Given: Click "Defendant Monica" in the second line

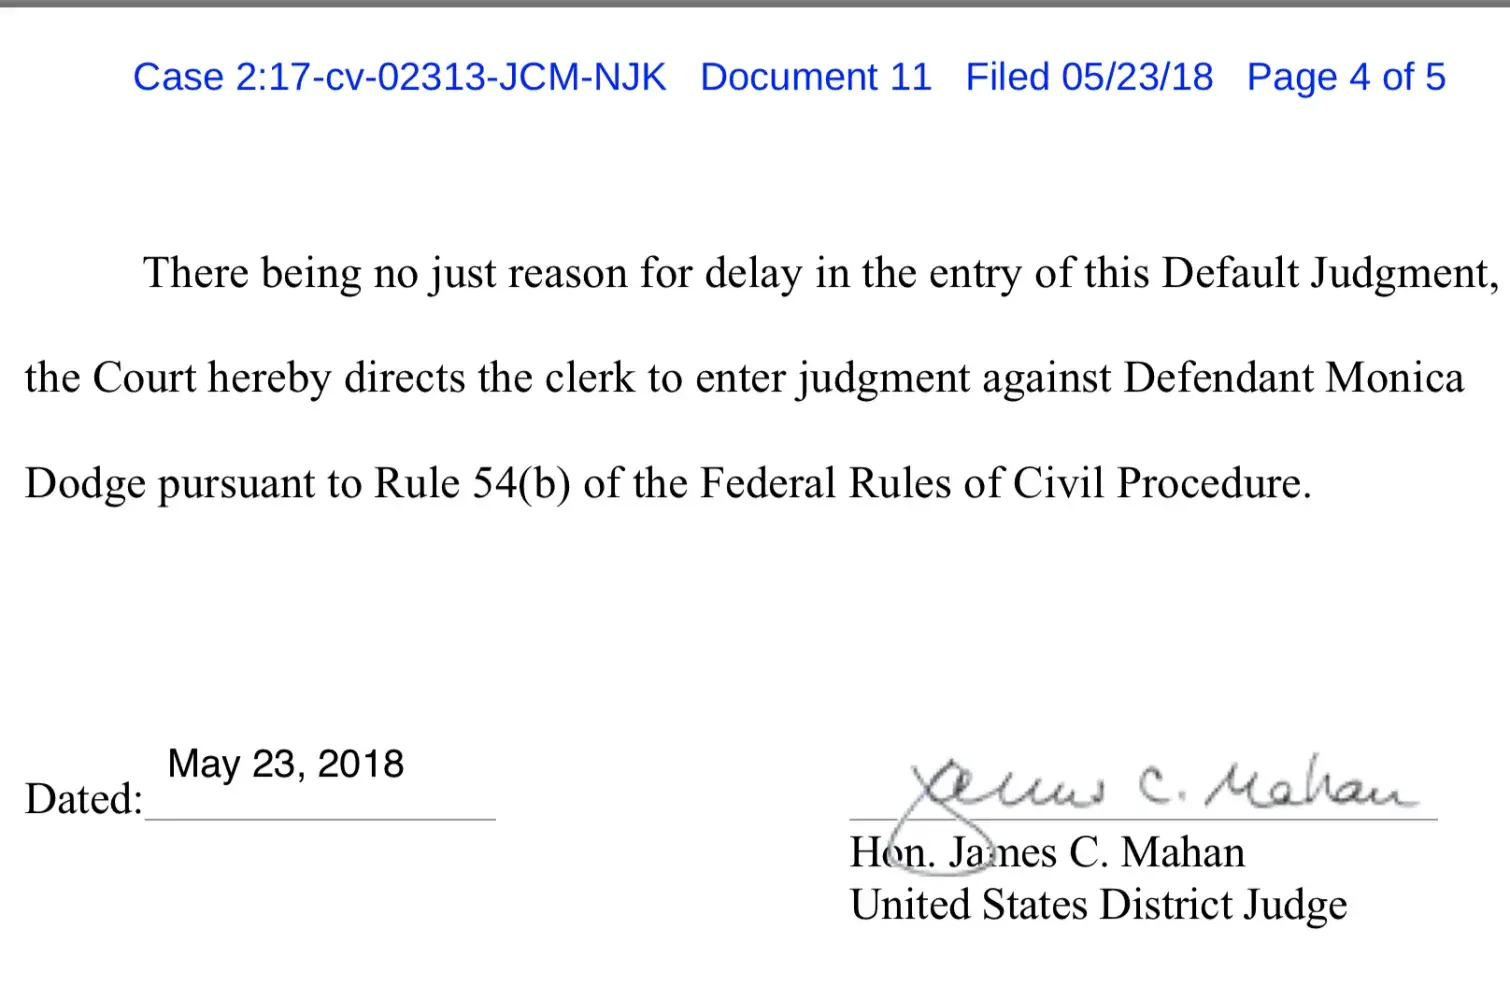Looking at the screenshot, I should click(1293, 378).
